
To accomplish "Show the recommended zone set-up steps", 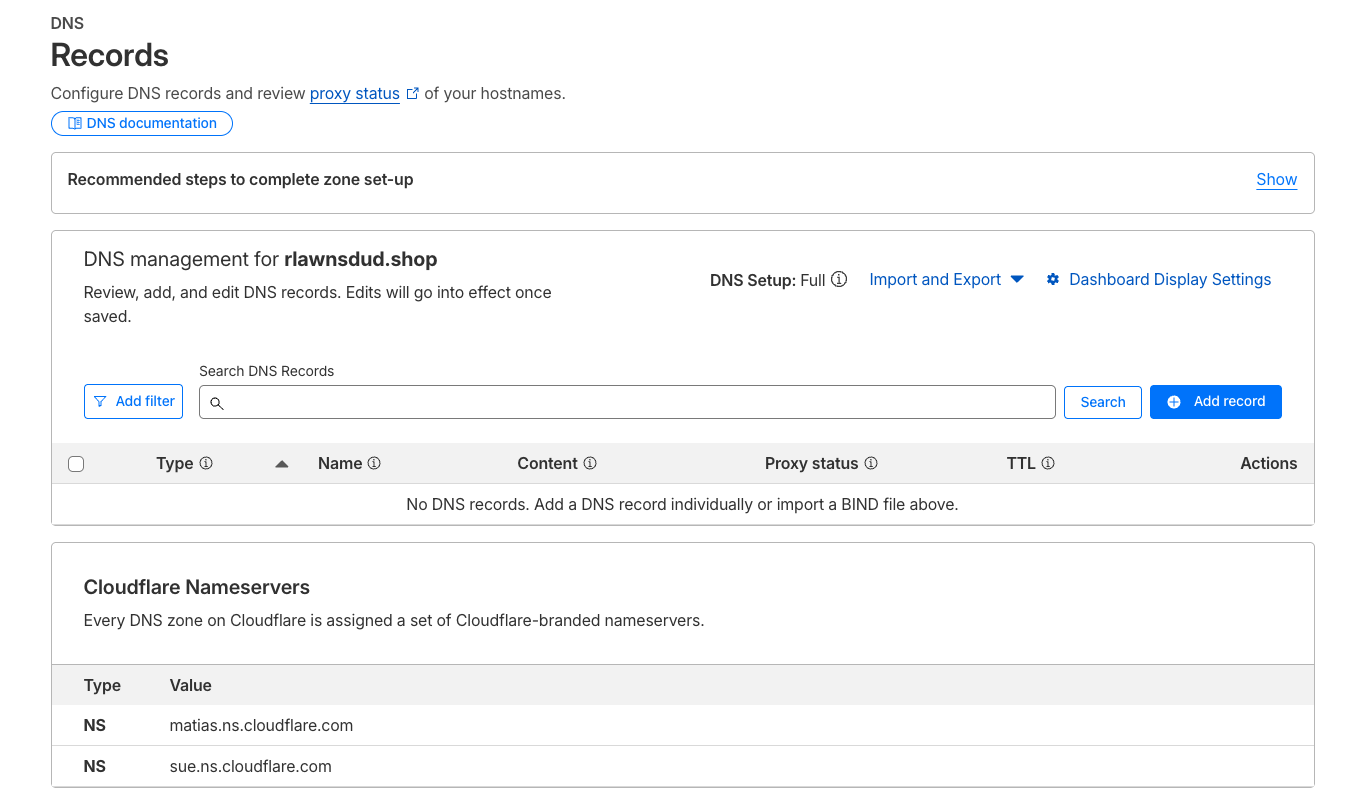I will 1276,180.
